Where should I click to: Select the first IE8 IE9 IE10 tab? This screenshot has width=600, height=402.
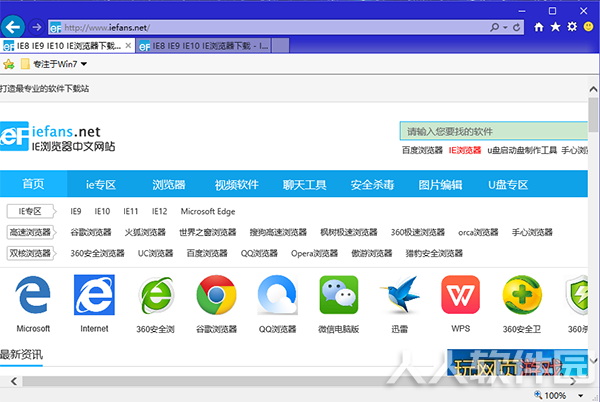click(x=67, y=46)
